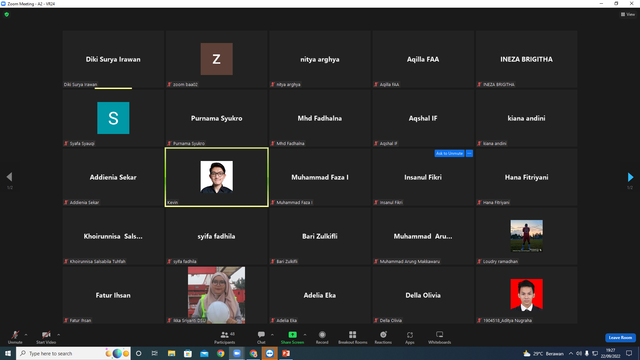This screenshot has width=640, height=360.
Task: Click the Purnama Syukro participant name
Action: coord(217,118)
